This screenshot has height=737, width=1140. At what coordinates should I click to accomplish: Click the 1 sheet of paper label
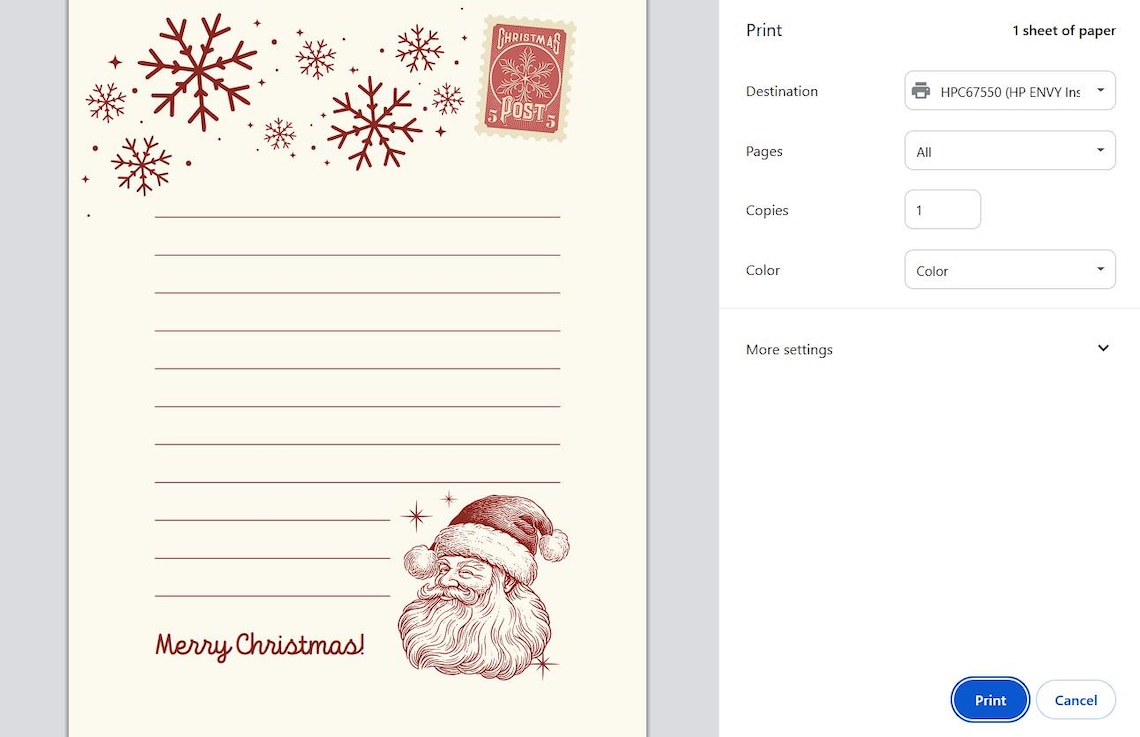(x=1064, y=30)
